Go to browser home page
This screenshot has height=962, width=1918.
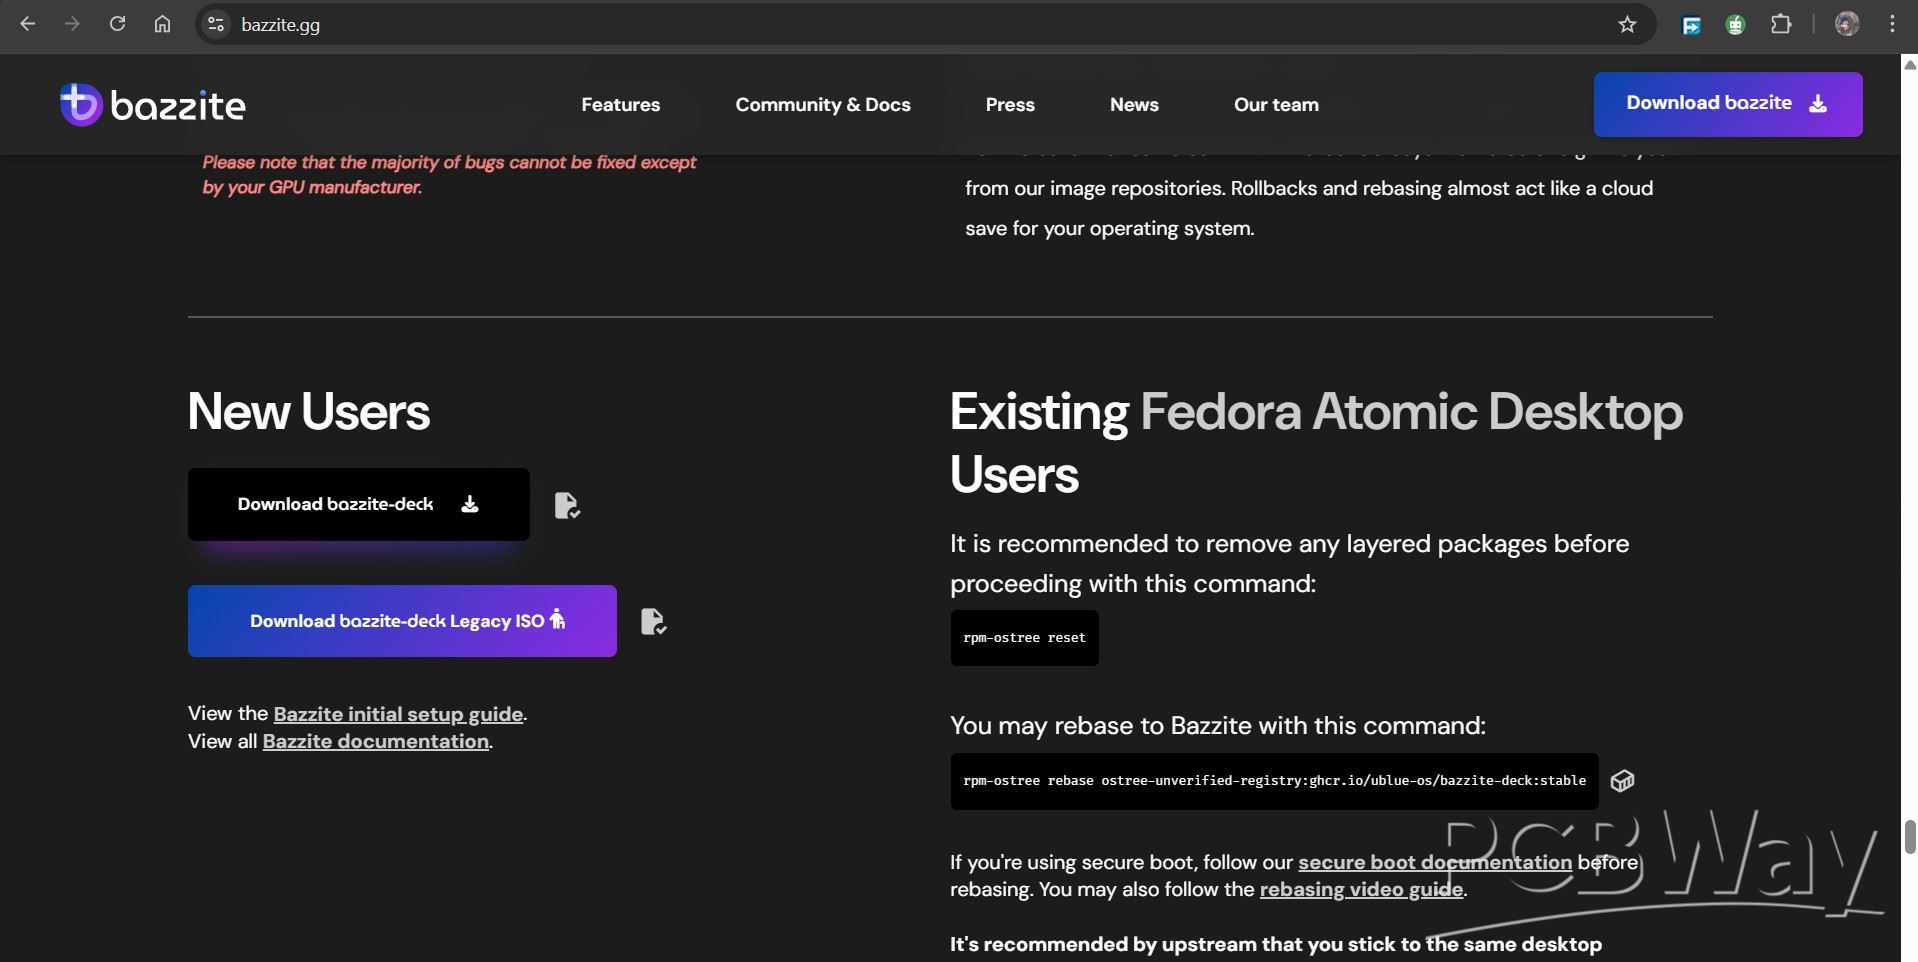pos(162,25)
